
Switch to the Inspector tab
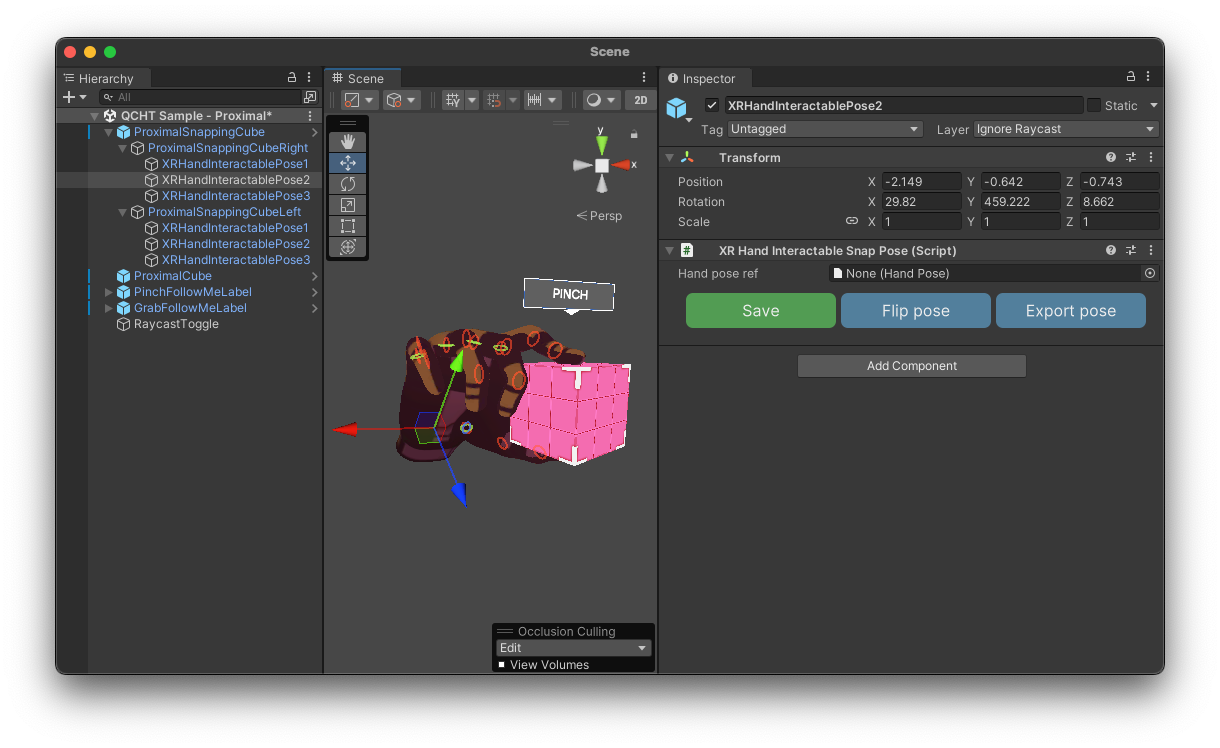click(702, 79)
